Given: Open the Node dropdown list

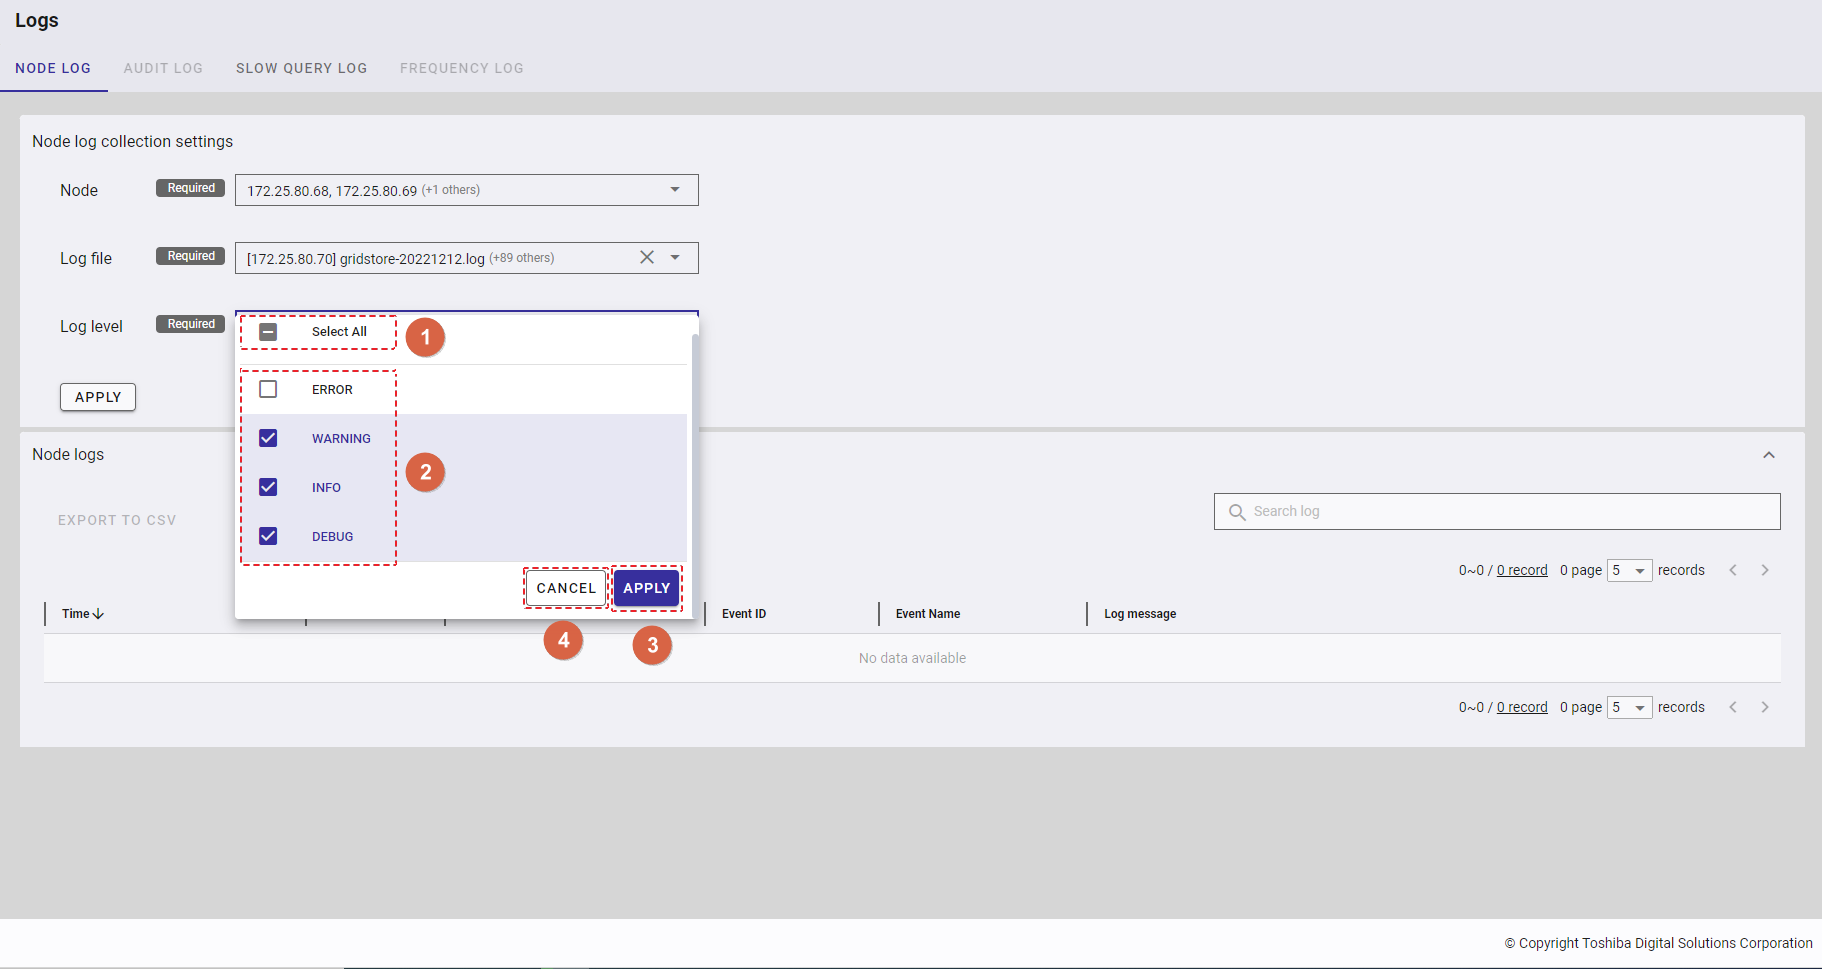Looking at the screenshot, I should pyautogui.click(x=675, y=190).
